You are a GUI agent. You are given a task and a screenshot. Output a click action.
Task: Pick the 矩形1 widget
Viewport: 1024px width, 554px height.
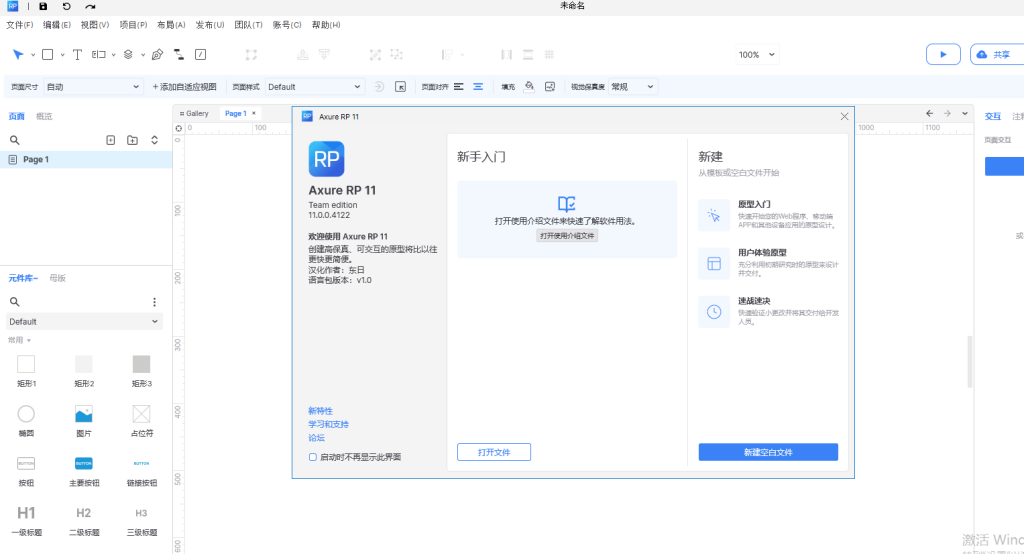(x=26, y=370)
